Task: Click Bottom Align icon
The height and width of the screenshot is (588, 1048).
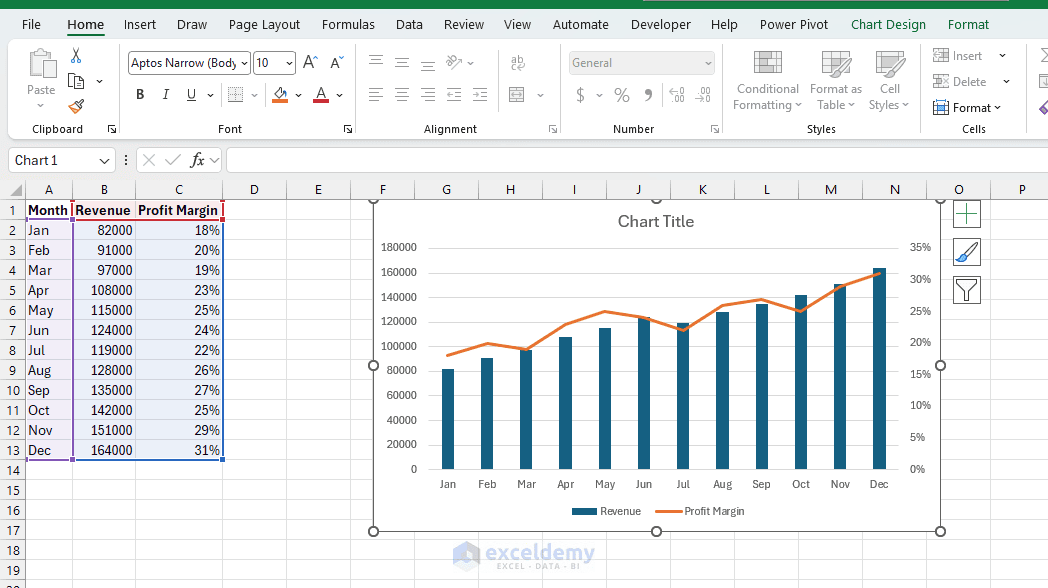Action: (428, 63)
